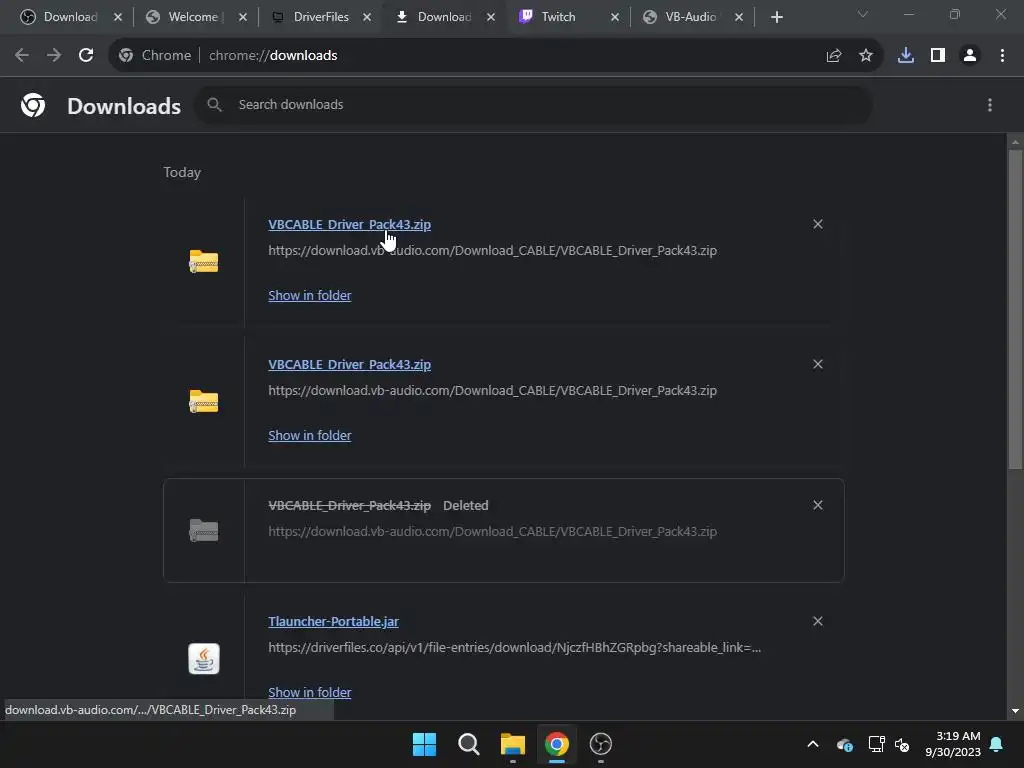This screenshot has height=768, width=1024.
Task: Show second VBCABLE zip in folder
Action: (x=310, y=435)
